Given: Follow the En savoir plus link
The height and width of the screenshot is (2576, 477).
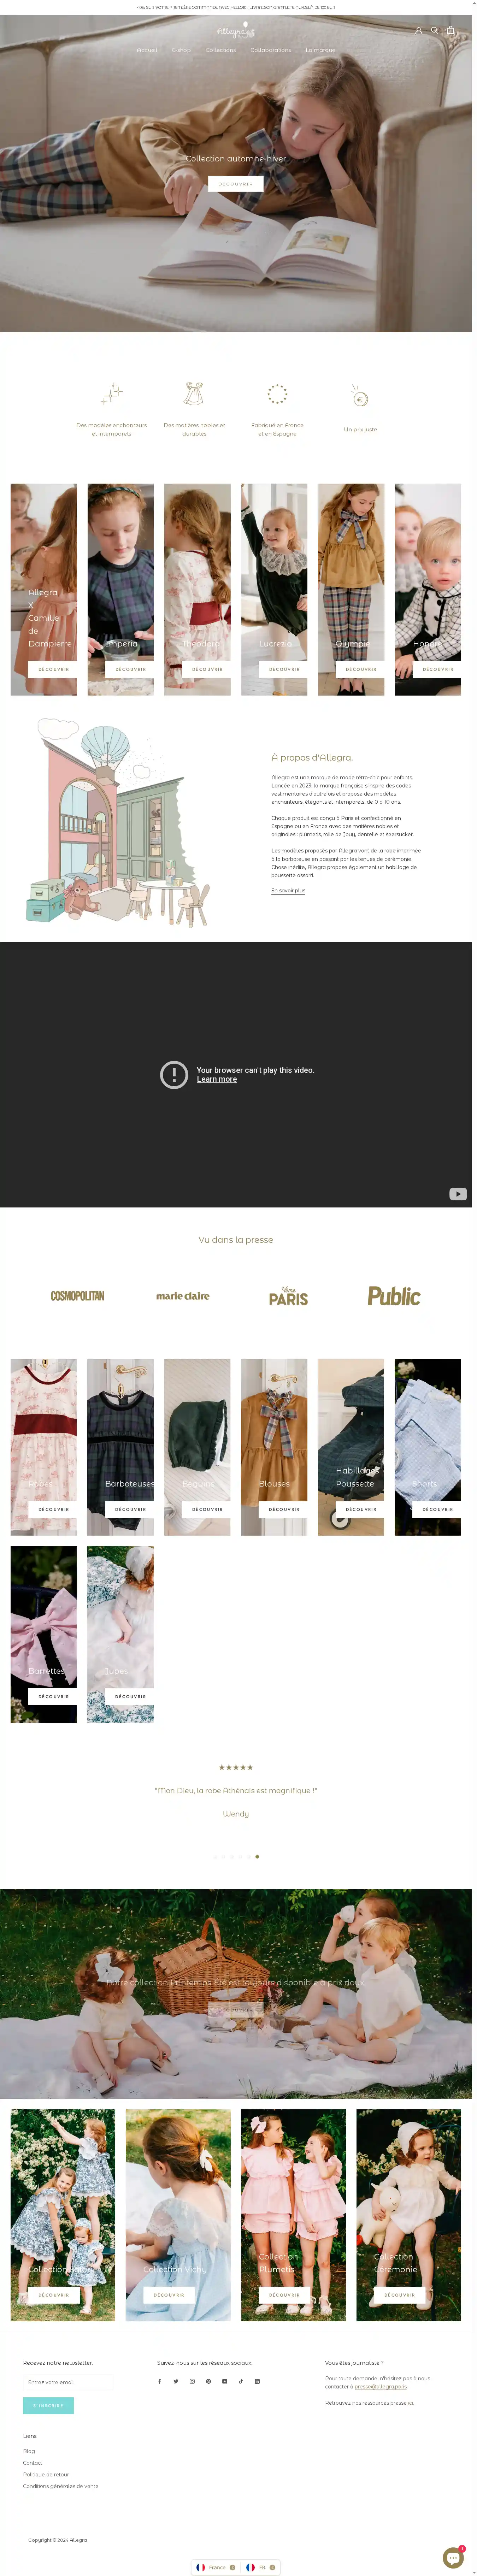Looking at the screenshot, I should point(288,890).
